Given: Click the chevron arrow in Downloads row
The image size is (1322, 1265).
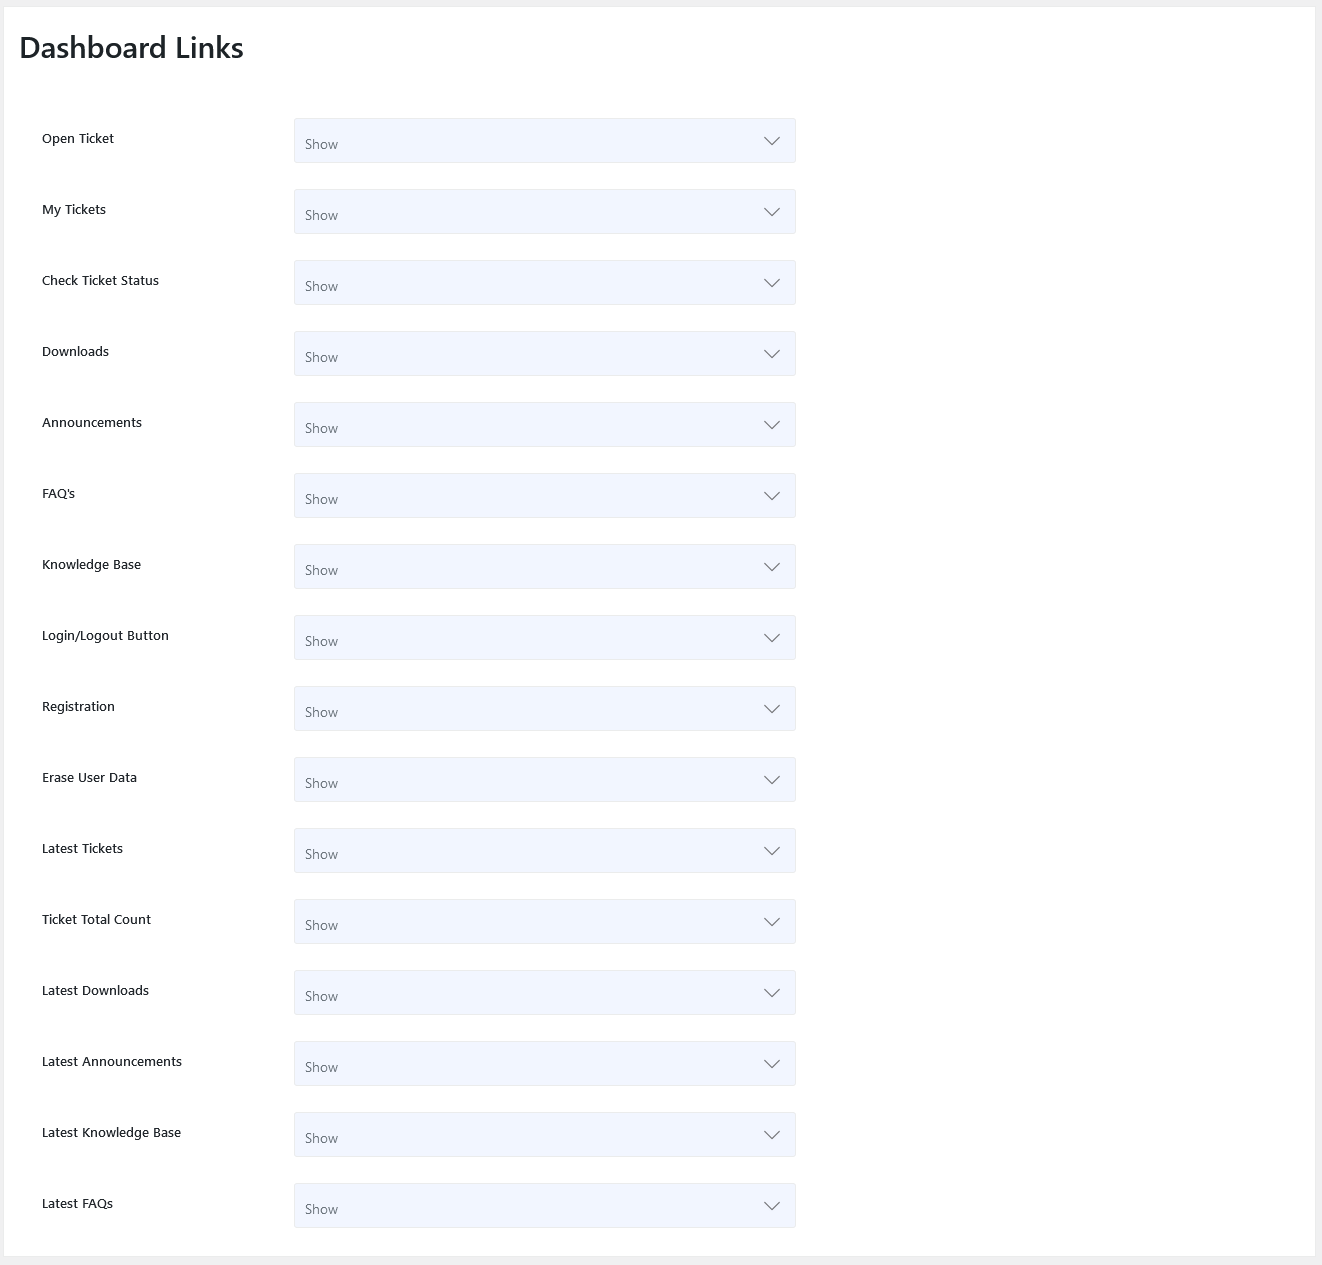Looking at the screenshot, I should pos(772,354).
